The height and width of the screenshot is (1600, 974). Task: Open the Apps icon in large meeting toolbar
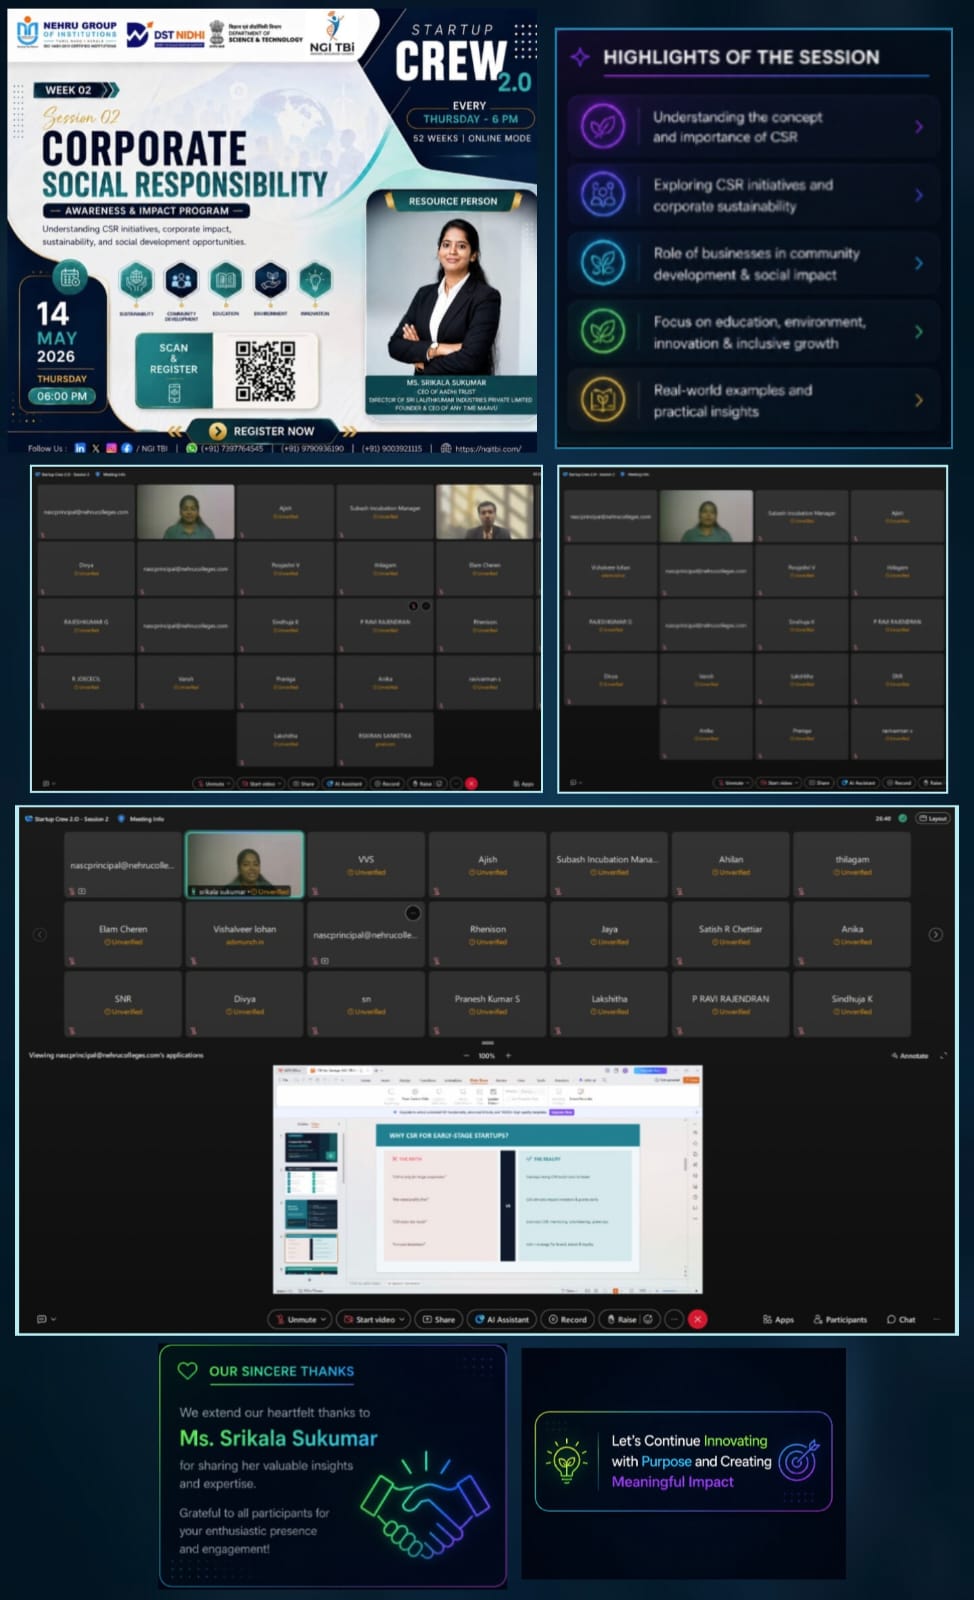[x=767, y=1319]
